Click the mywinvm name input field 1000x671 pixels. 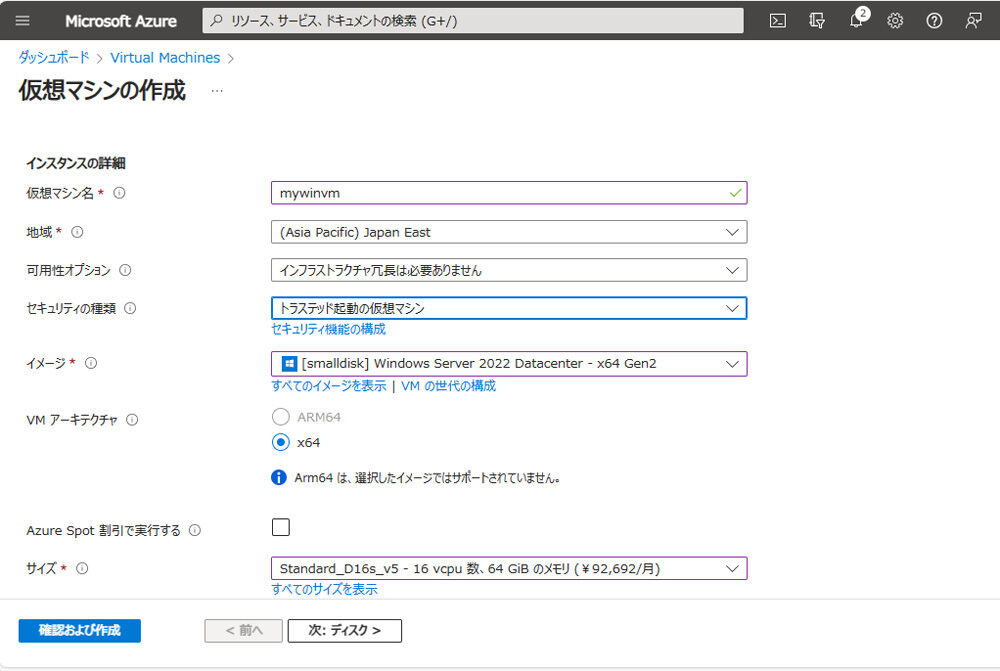point(509,193)
